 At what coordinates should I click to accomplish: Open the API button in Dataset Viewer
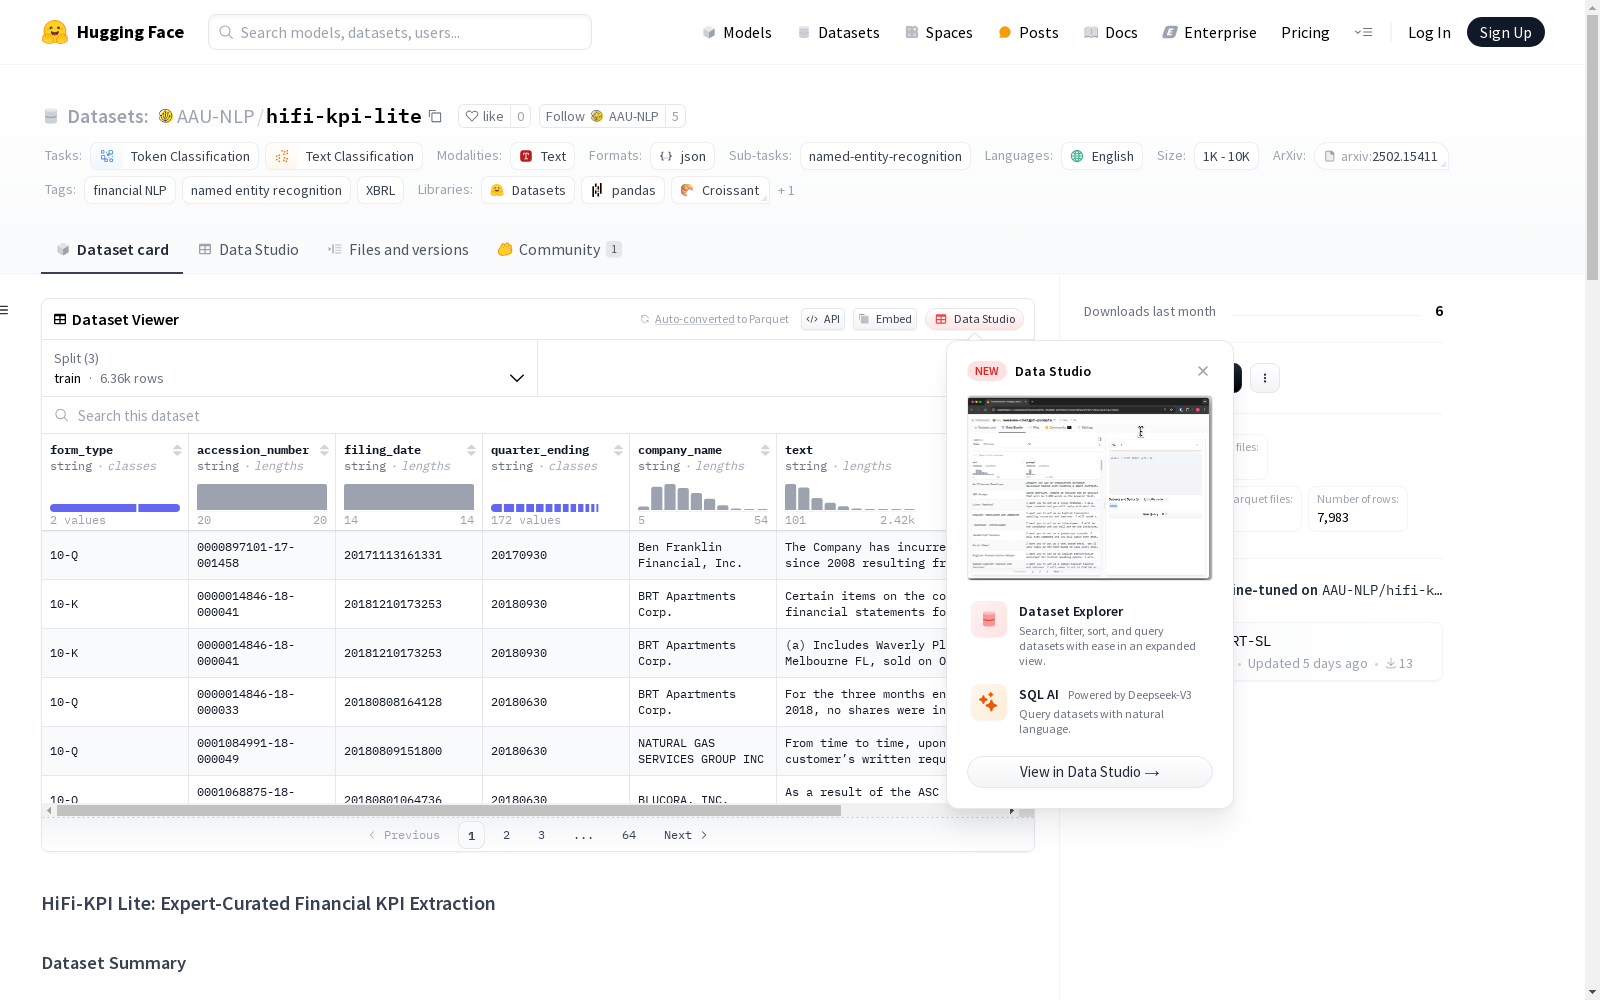[x=823, y=319]
